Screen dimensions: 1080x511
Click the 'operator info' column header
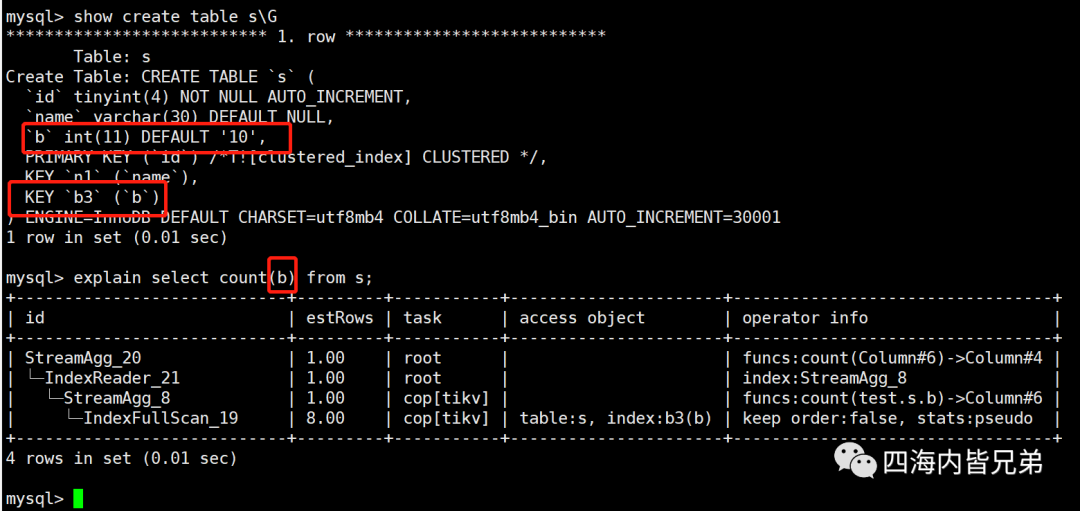[x=804, y=317]
